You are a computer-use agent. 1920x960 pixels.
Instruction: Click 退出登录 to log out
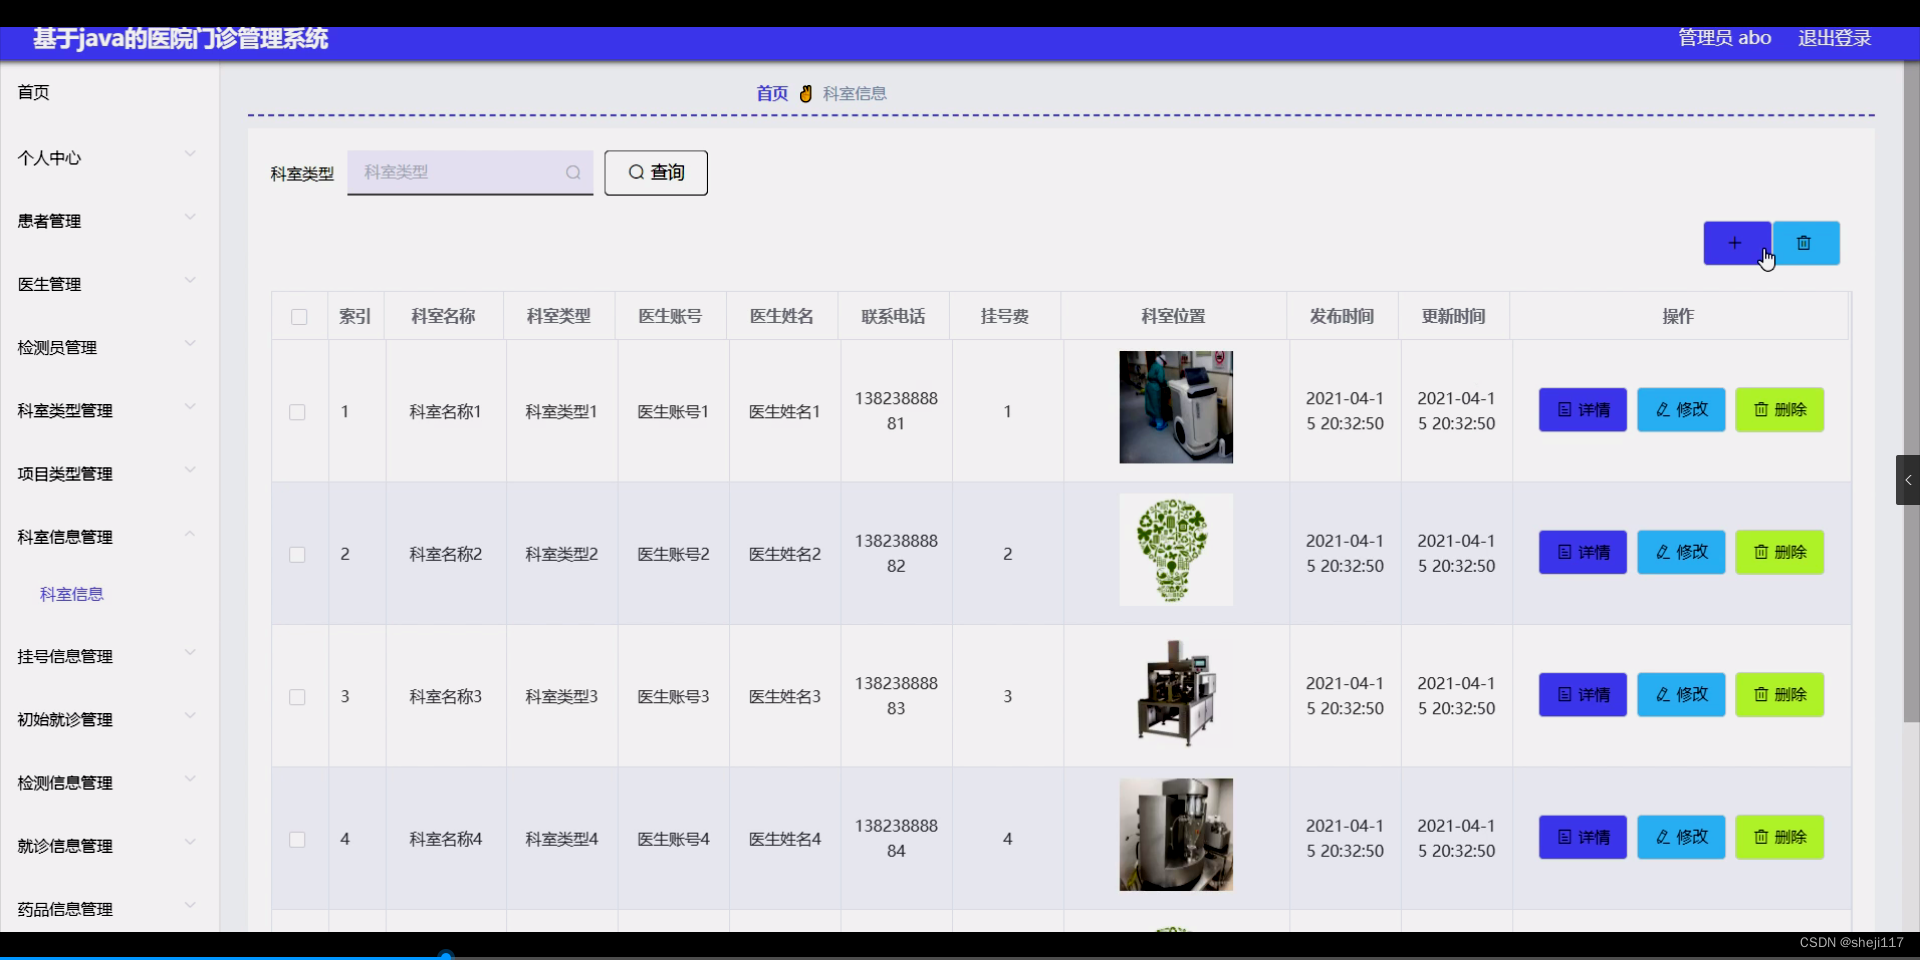[1834, 38]
